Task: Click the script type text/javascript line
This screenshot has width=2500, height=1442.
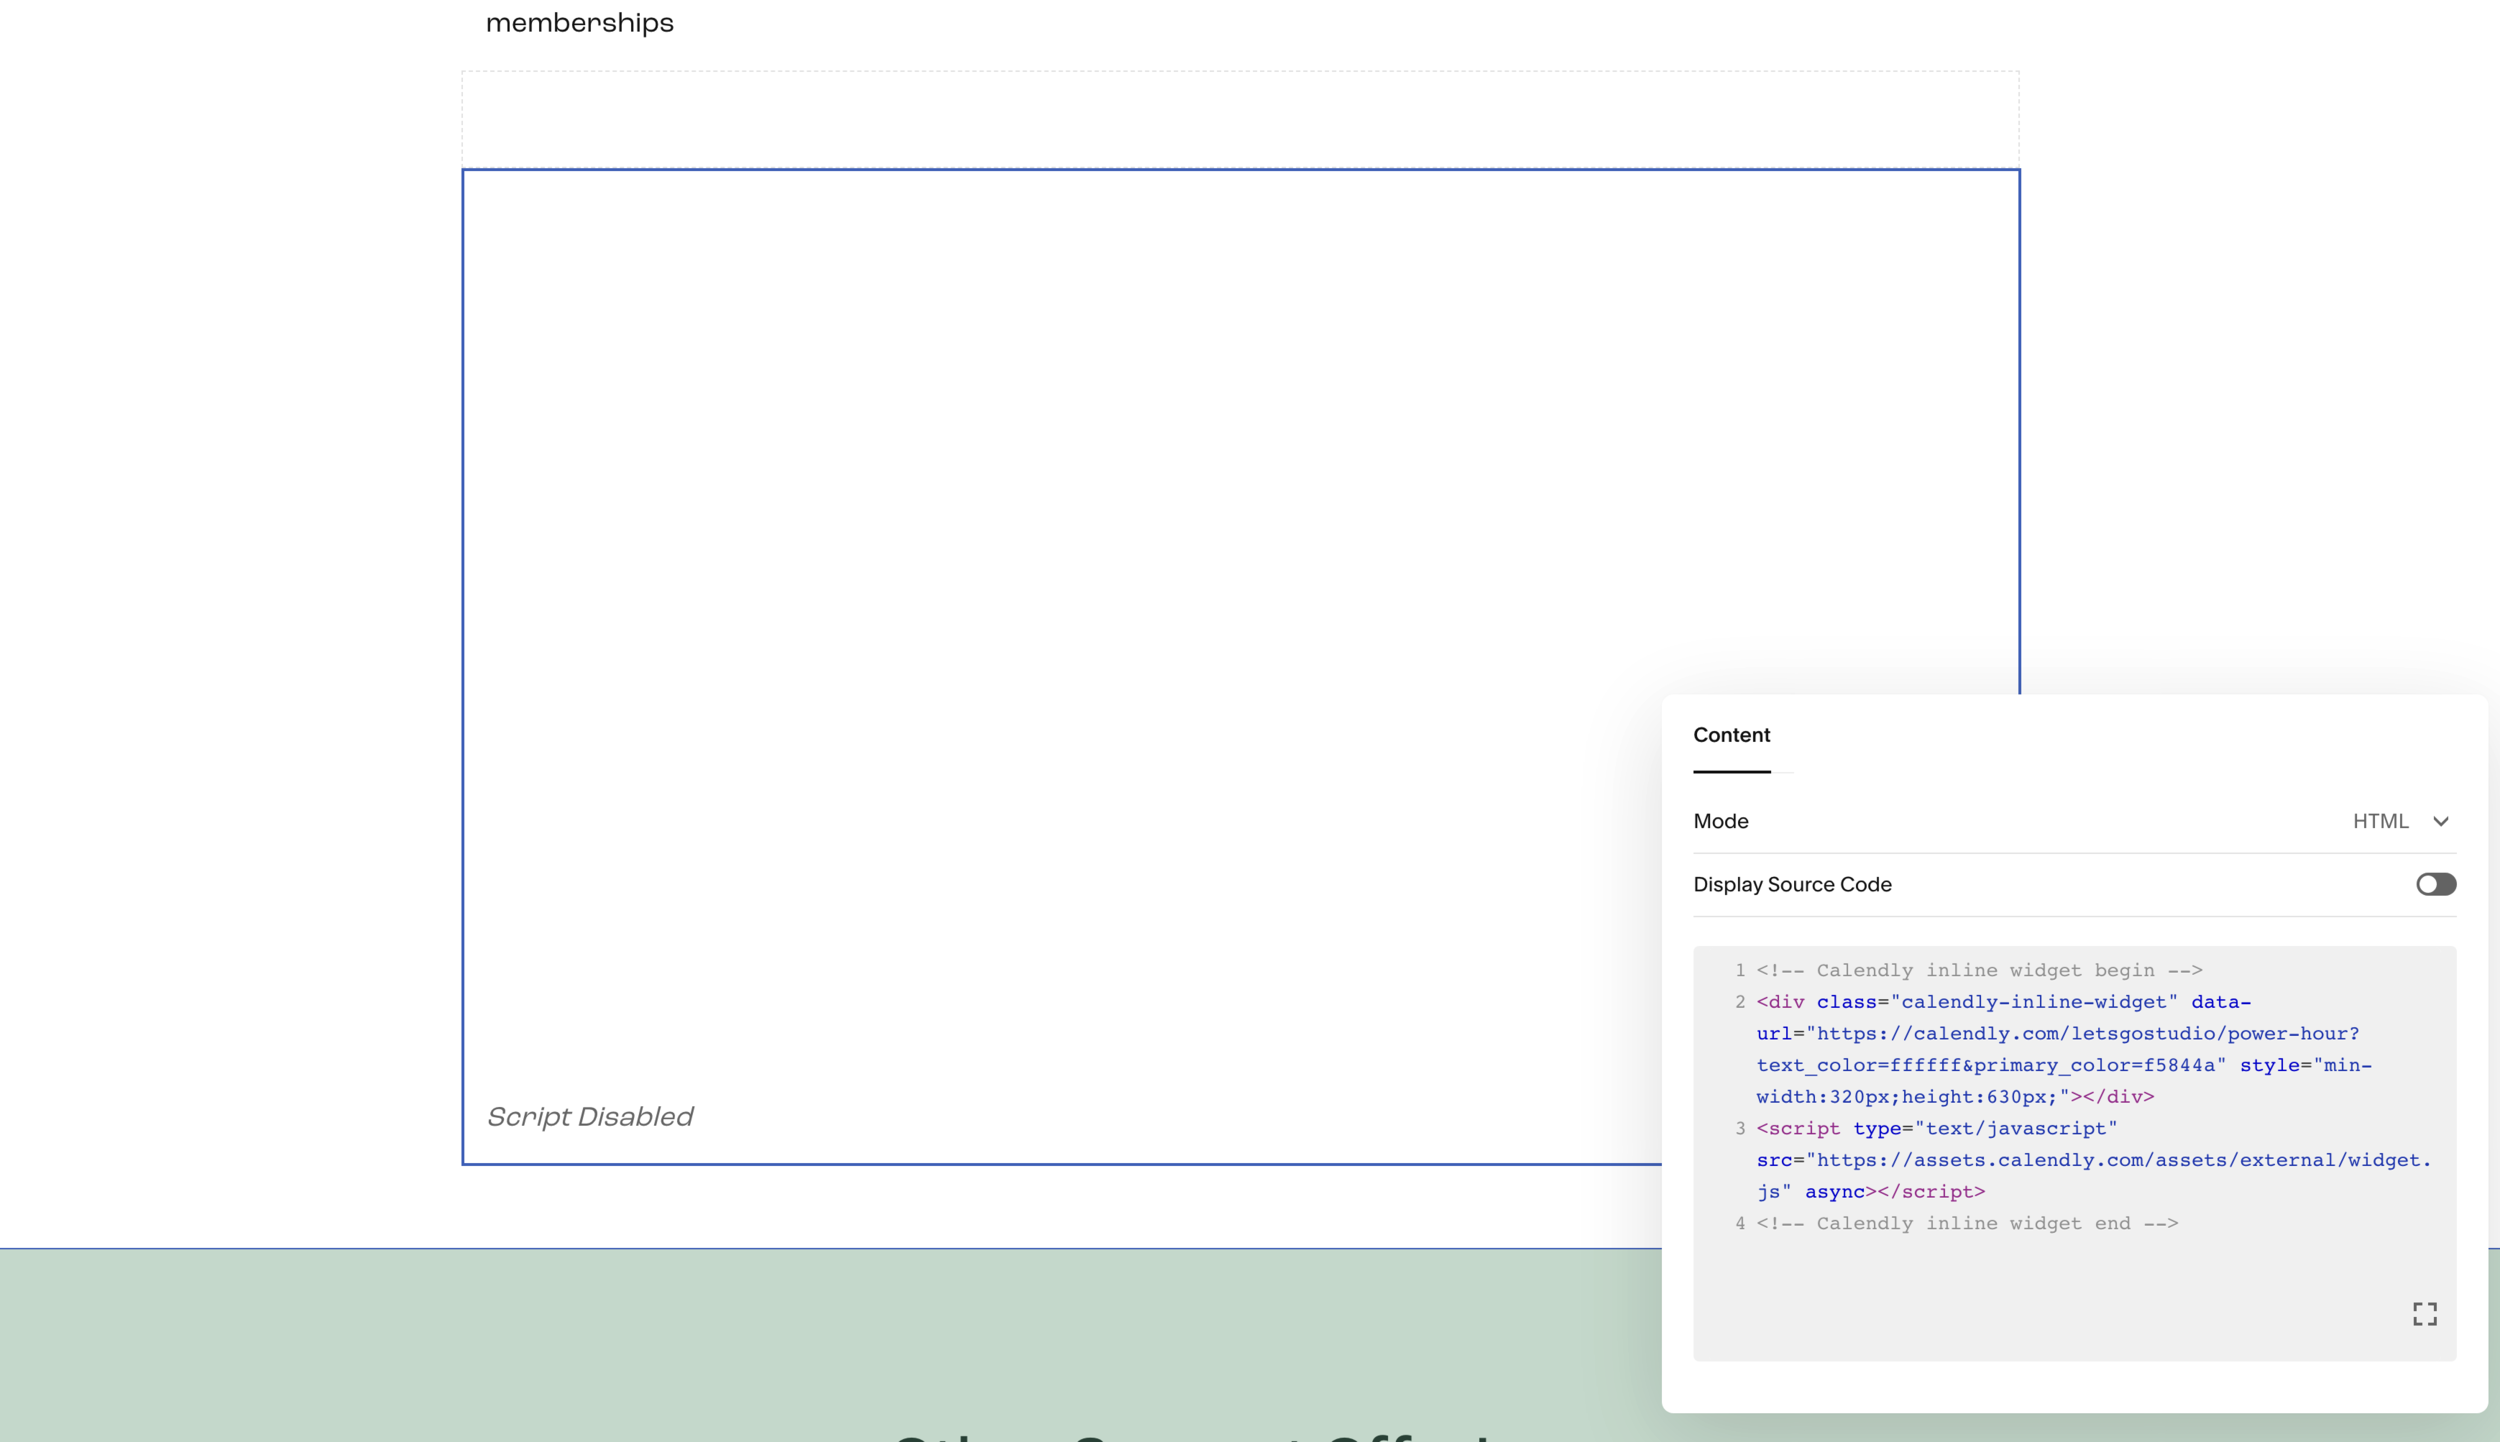Action: point(1936,1128)
